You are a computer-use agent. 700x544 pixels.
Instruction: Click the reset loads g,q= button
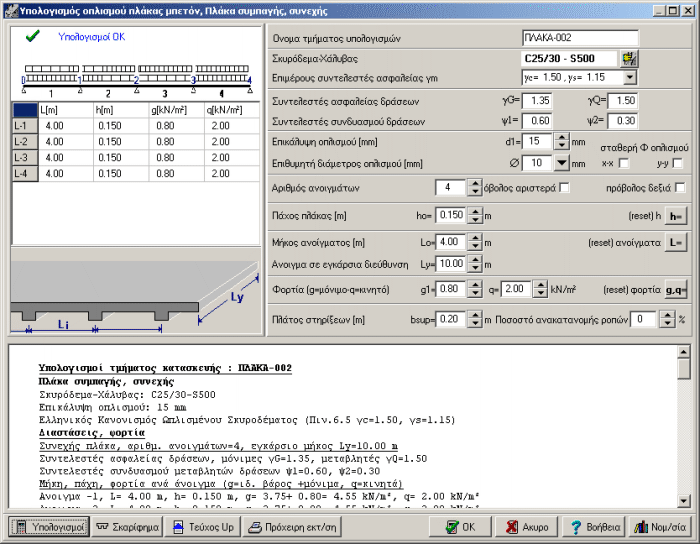676,289
